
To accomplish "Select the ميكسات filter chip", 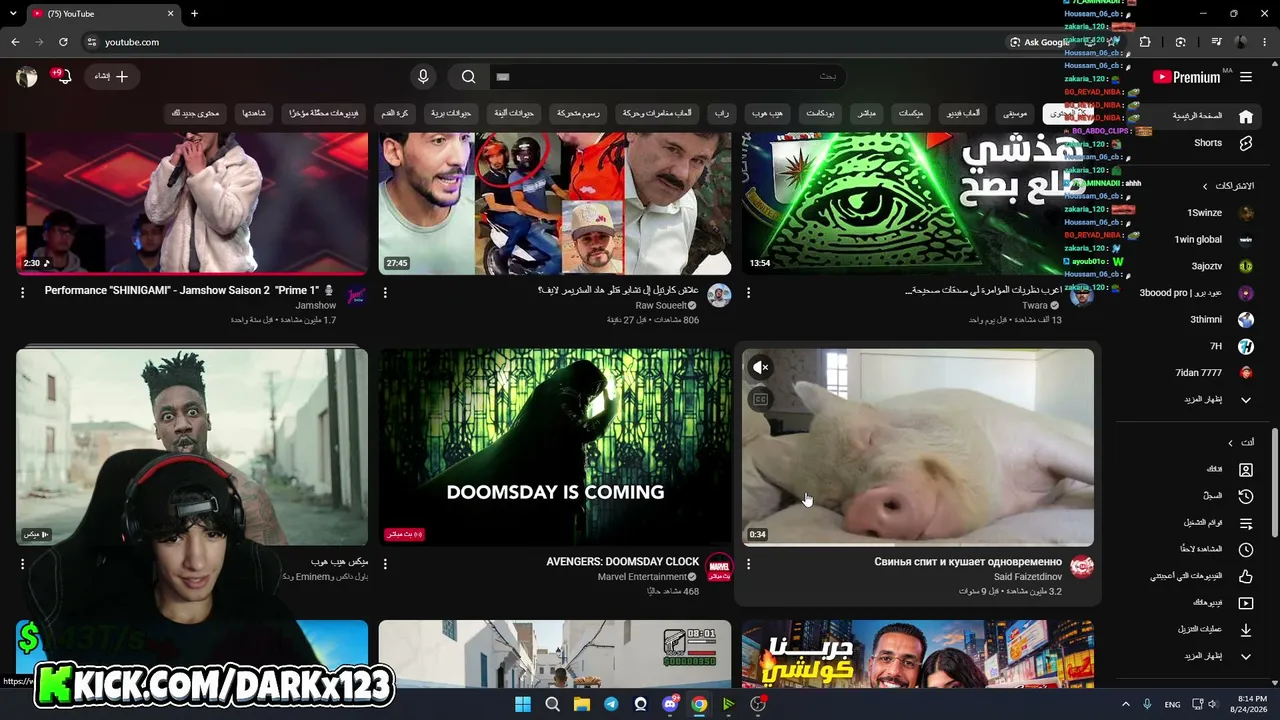I will point(911,113).
